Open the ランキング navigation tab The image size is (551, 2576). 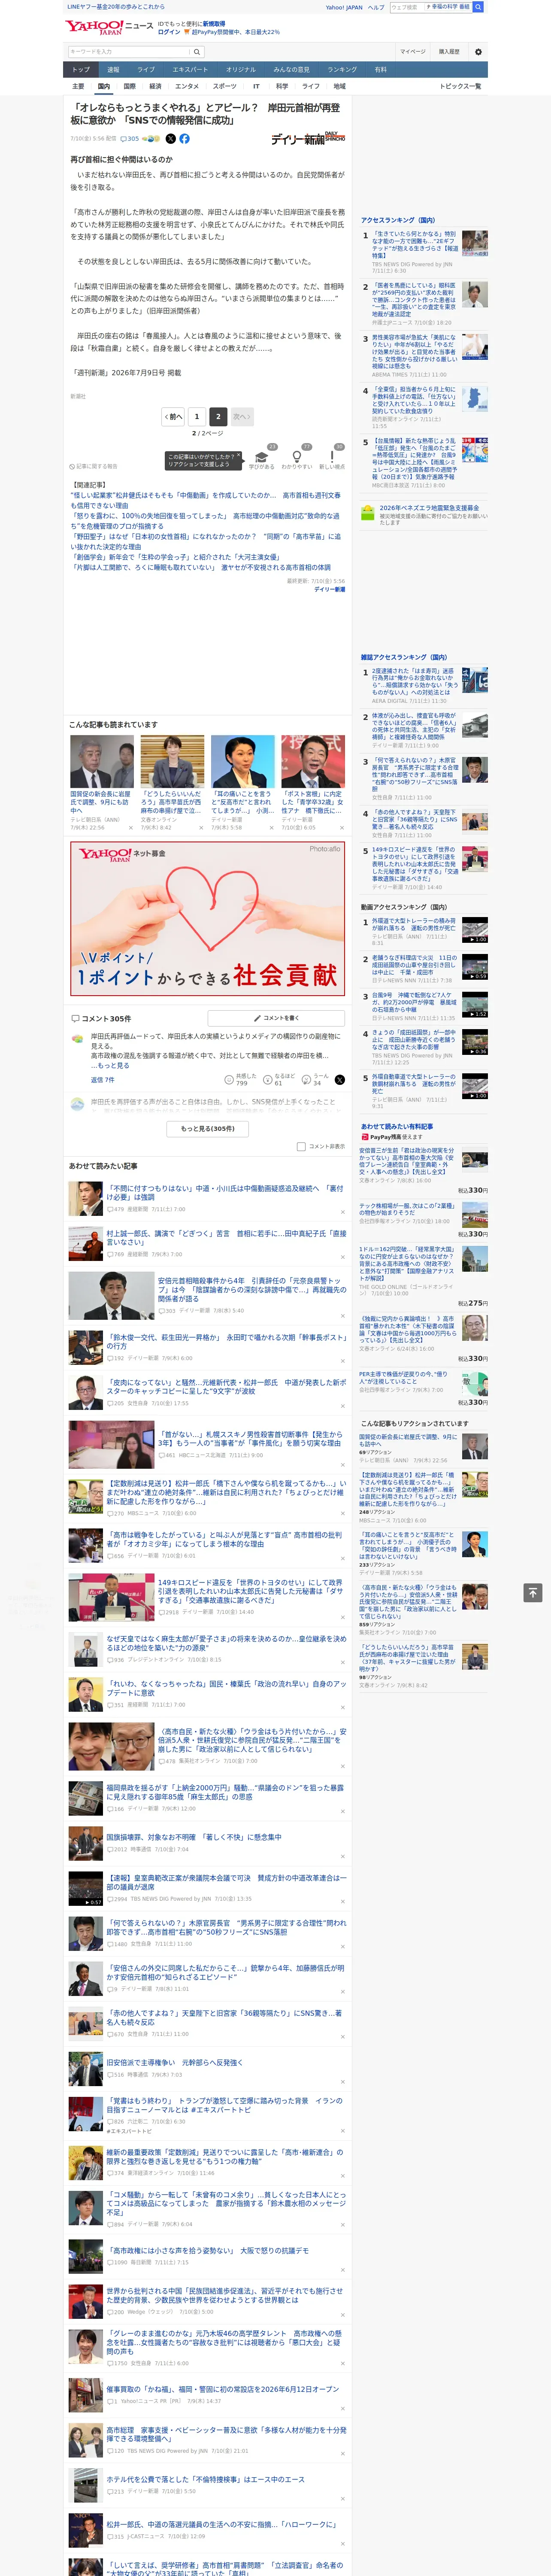tap(342, 70)
